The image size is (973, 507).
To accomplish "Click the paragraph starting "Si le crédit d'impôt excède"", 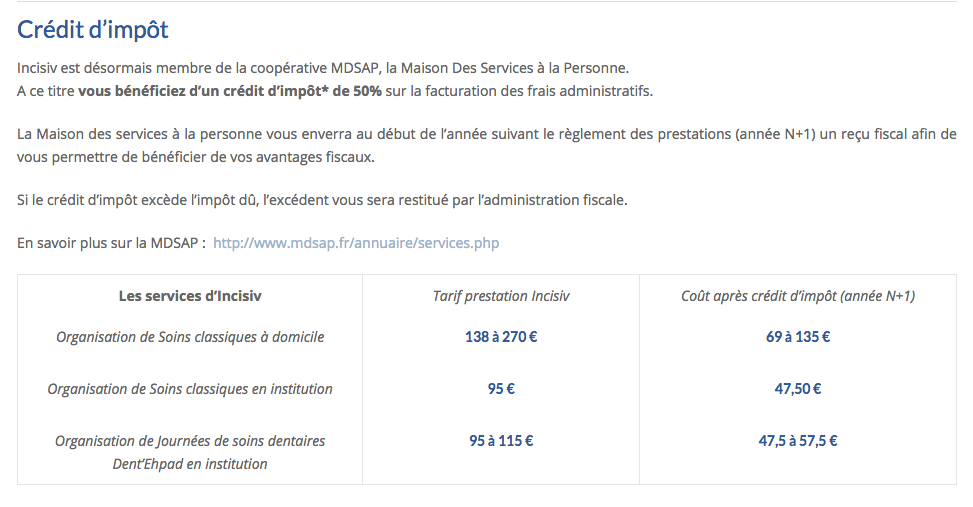I will pos(322,199).
